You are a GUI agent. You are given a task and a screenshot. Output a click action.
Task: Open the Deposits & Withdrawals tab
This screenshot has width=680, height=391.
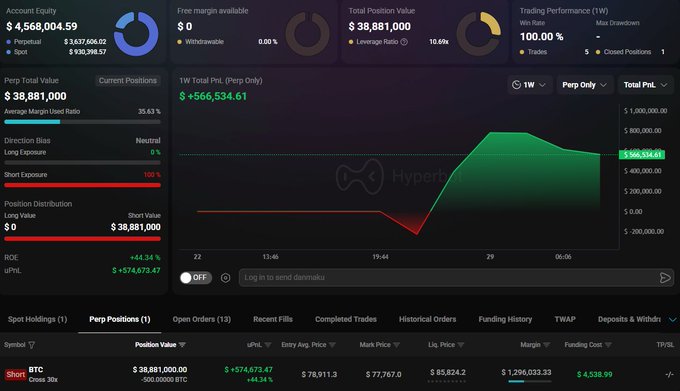(629, 319)
